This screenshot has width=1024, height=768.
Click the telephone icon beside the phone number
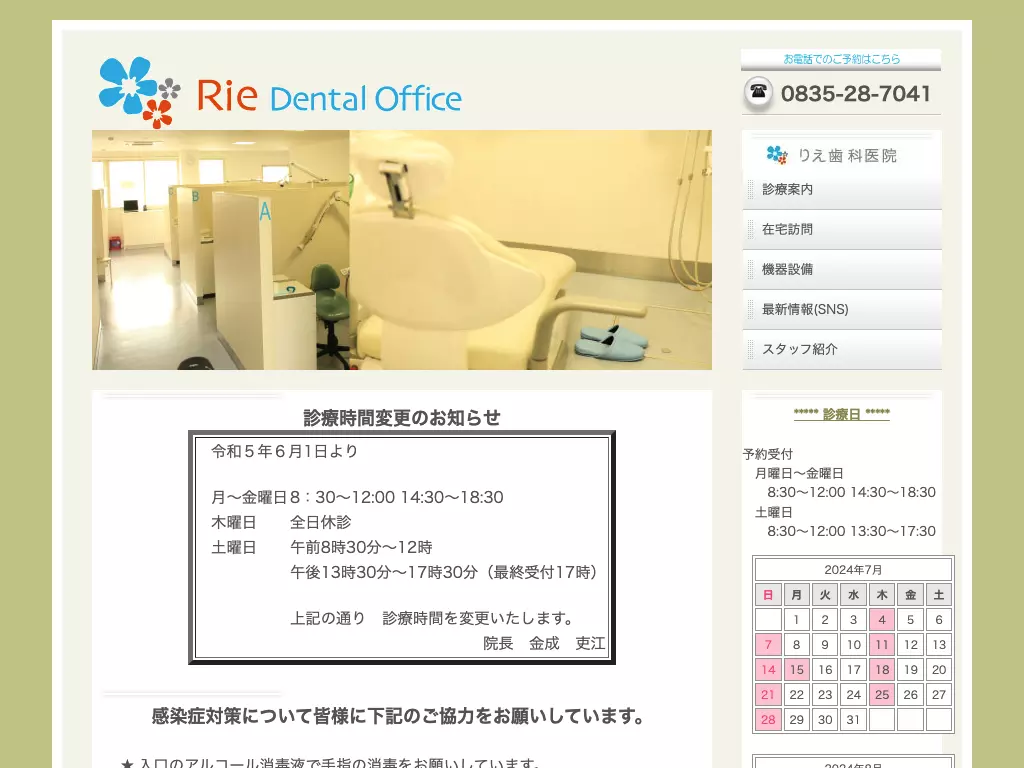click(x=758, y=93)
